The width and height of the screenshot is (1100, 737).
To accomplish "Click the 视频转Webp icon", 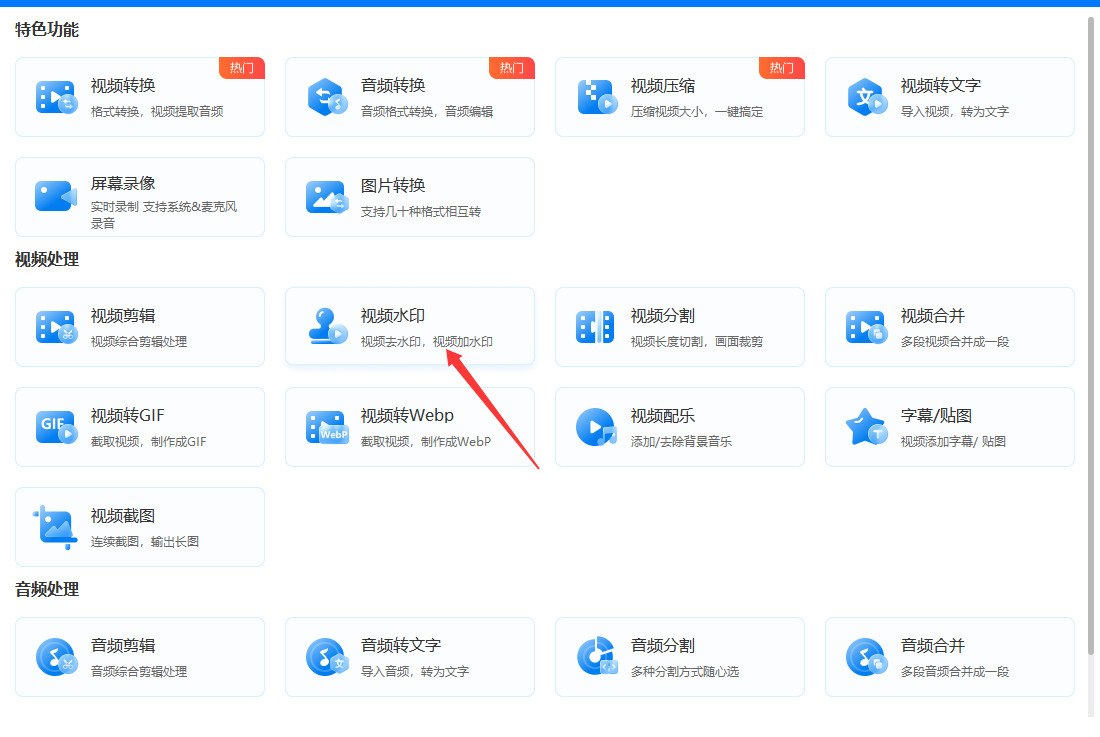I will pyautogui.click(x=327, y=427).
